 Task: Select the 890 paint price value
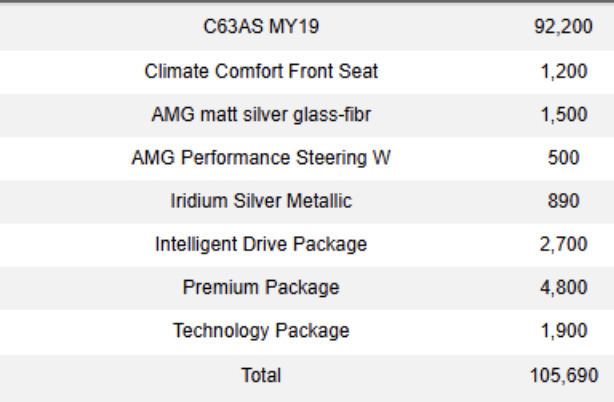[563, 201]
